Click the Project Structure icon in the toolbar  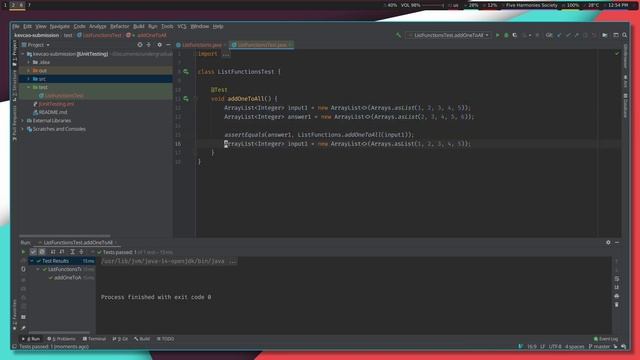605,36
